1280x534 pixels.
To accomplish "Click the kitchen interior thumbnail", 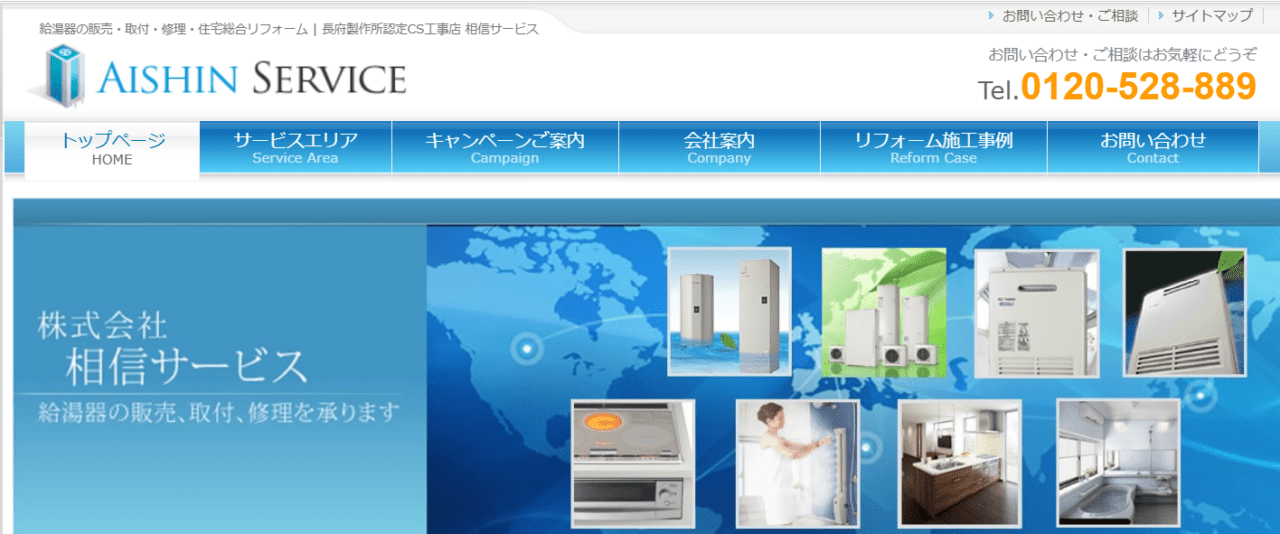I will pyautogui.click(x=960, y=463).
